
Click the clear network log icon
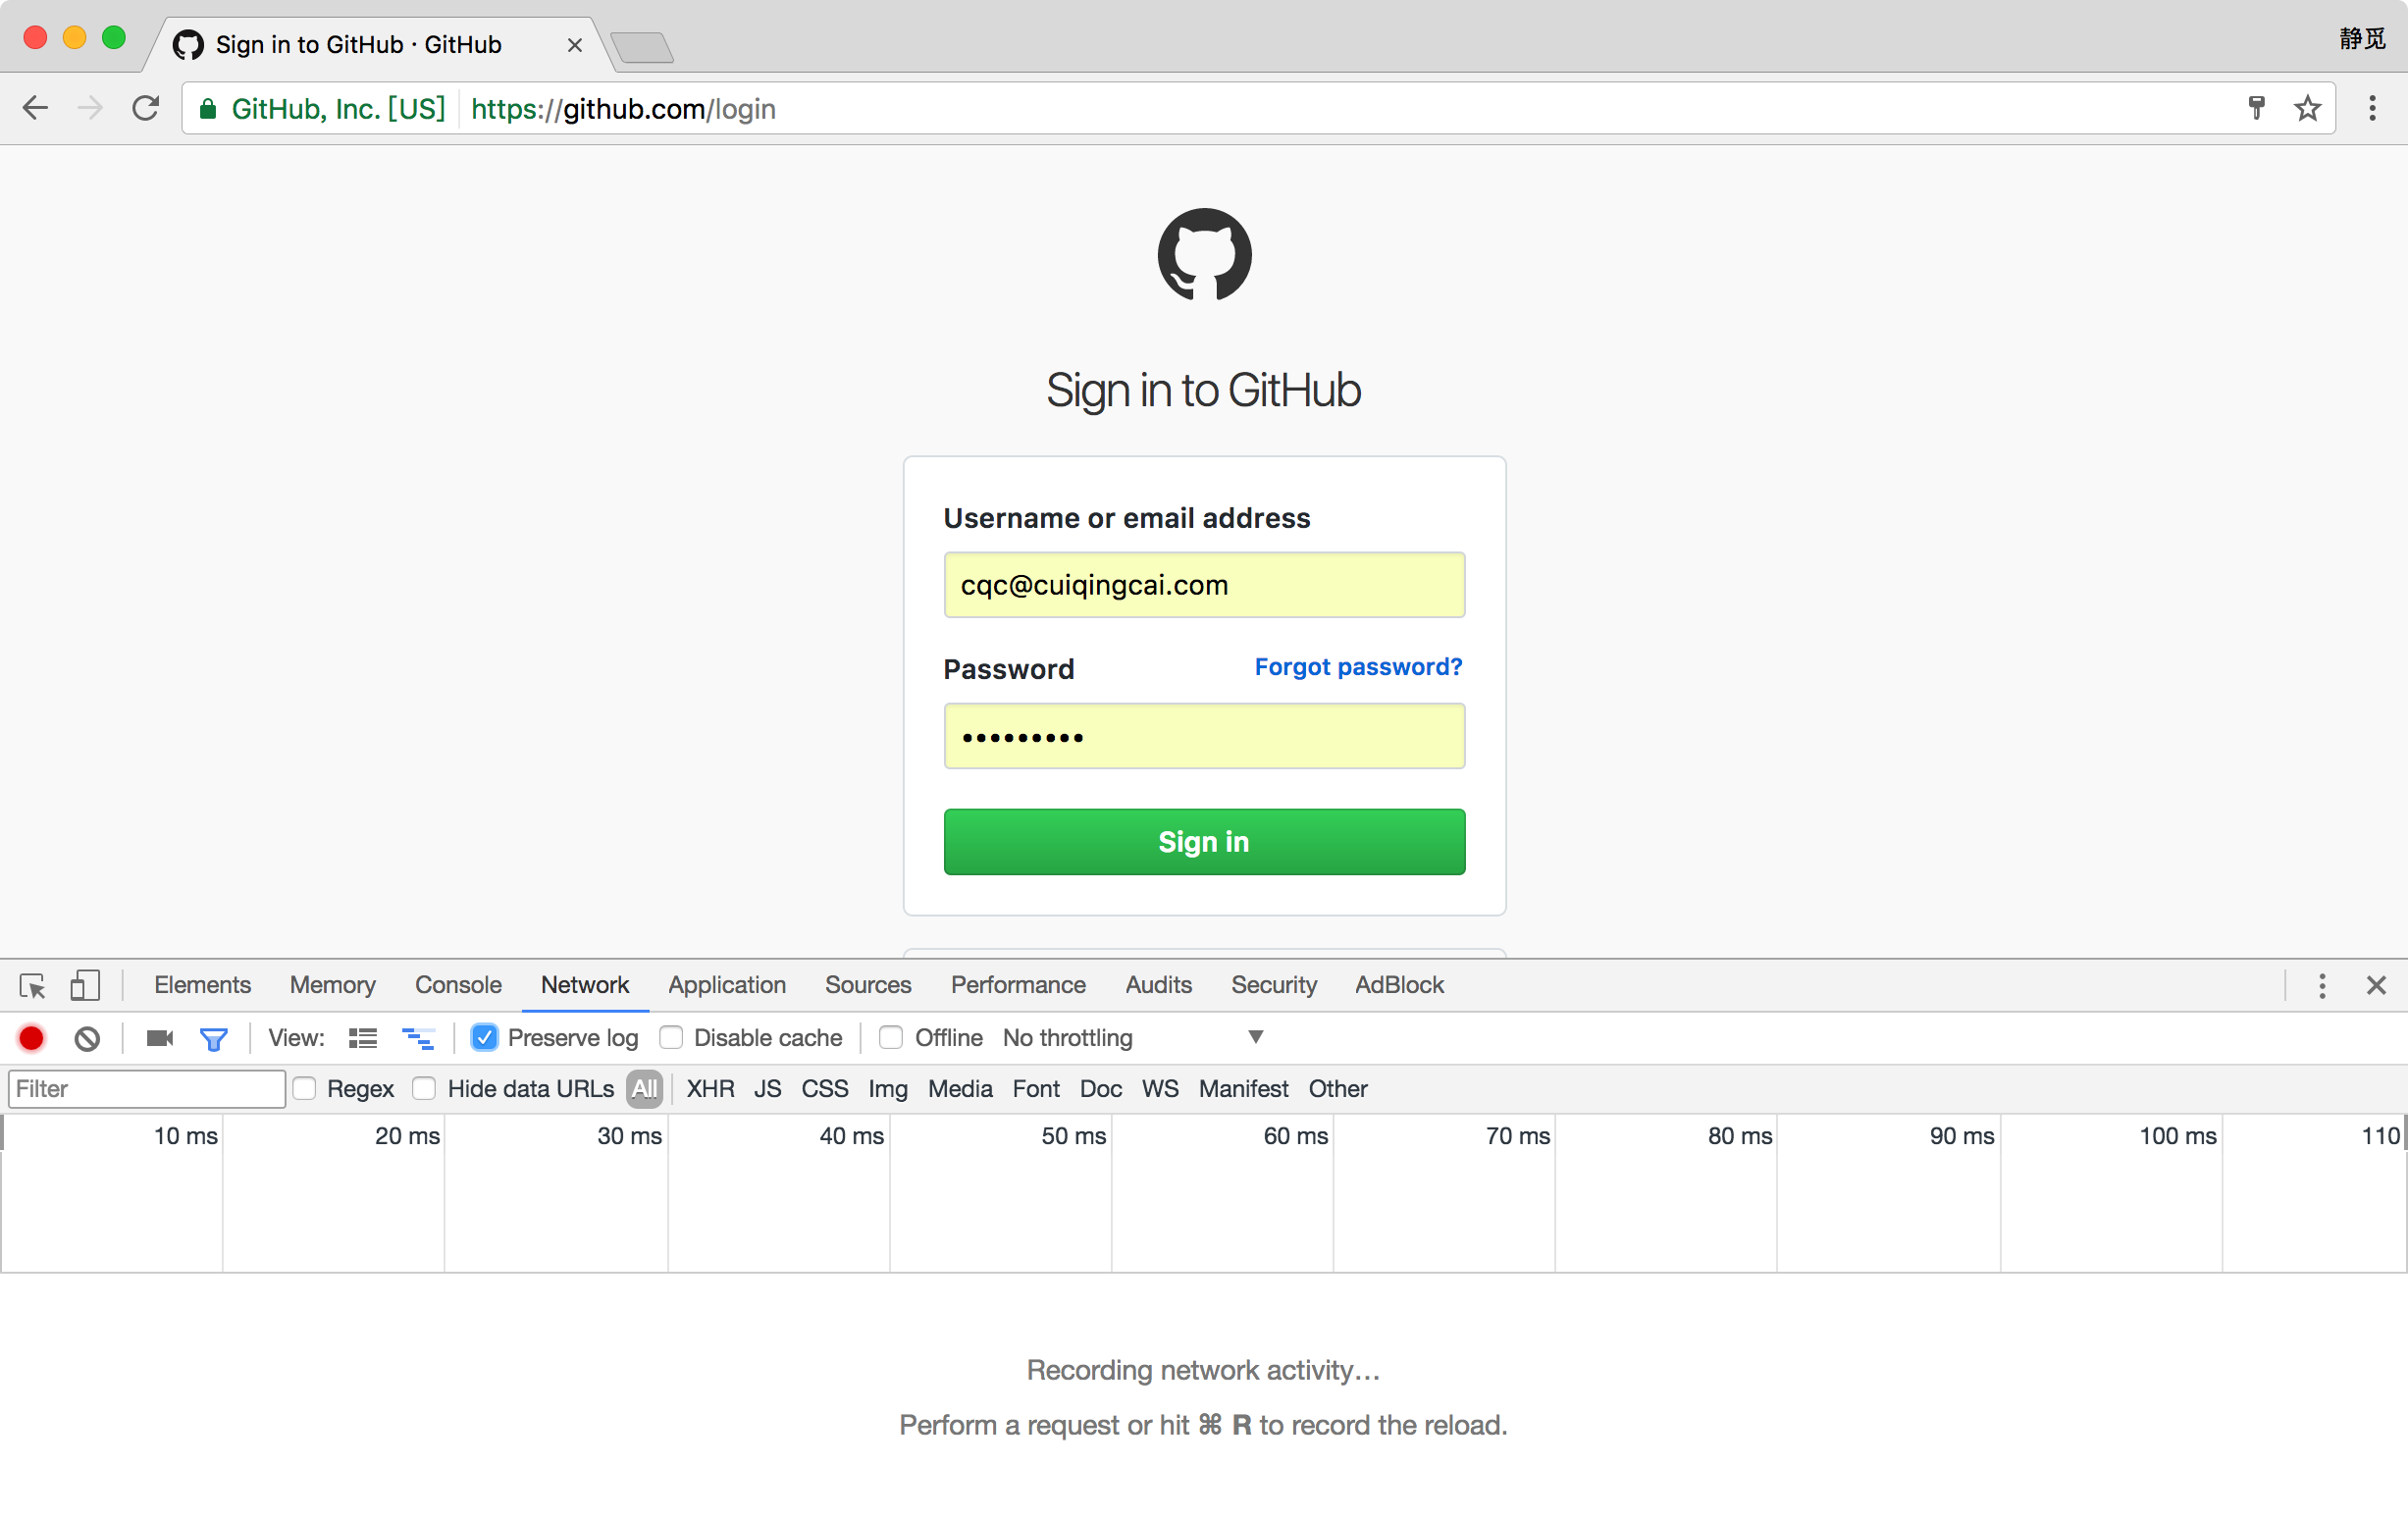coord(85,1038)
